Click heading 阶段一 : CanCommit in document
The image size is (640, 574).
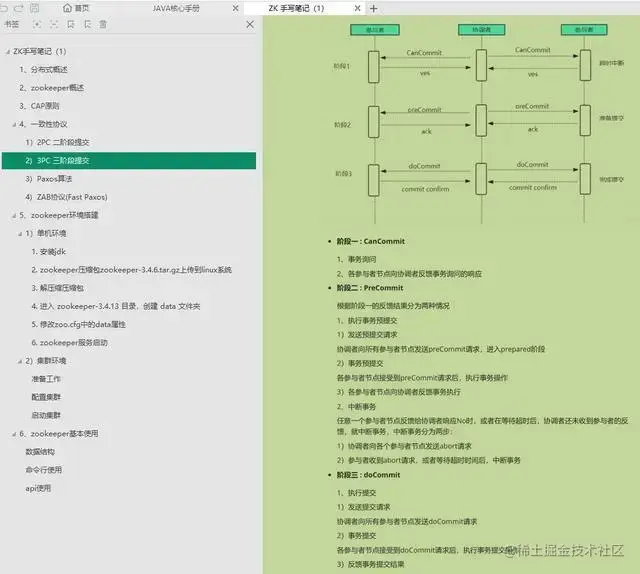click(371, 241)
